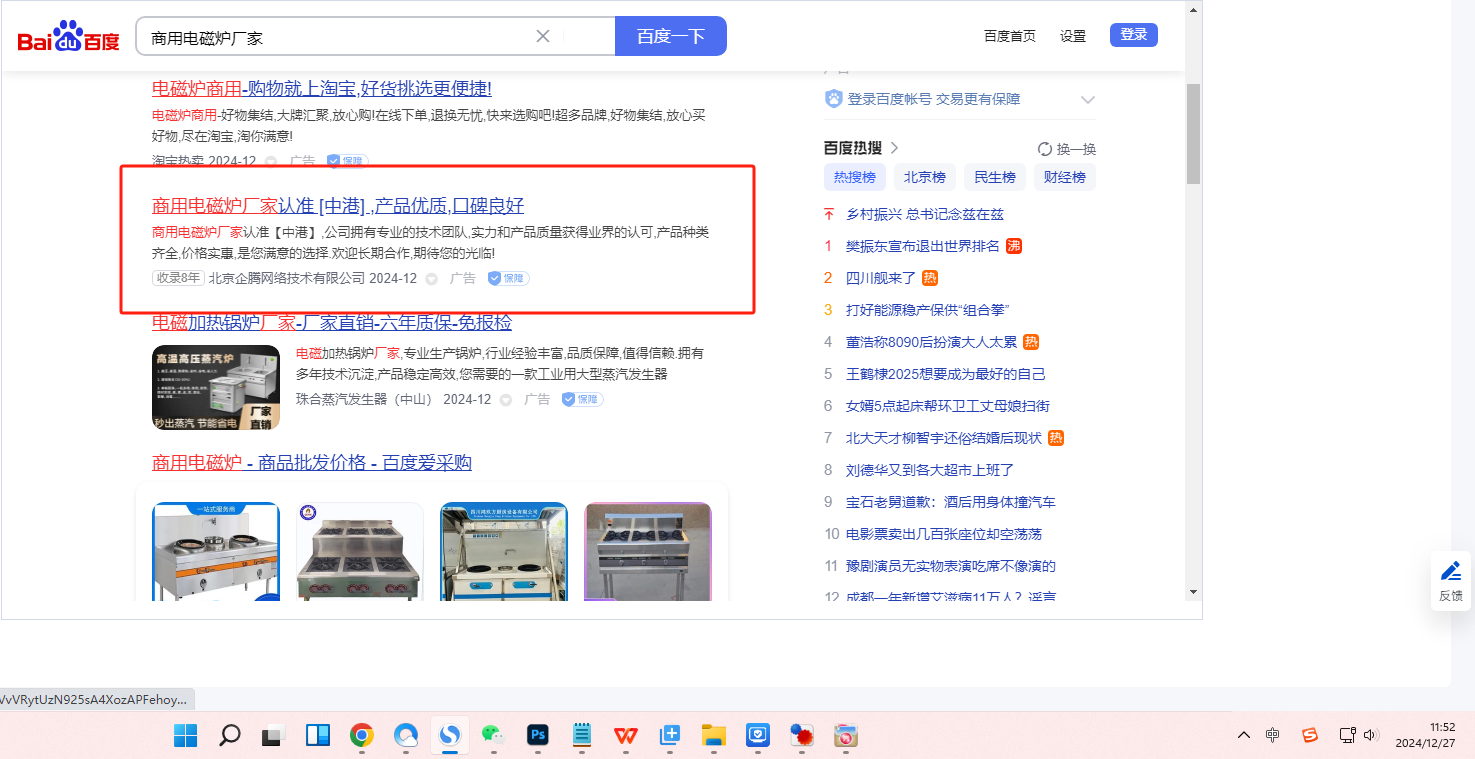Open hot search 豫剧演员无实物表演吃席不像演的

pyautogui.click(x=951, y=566)
